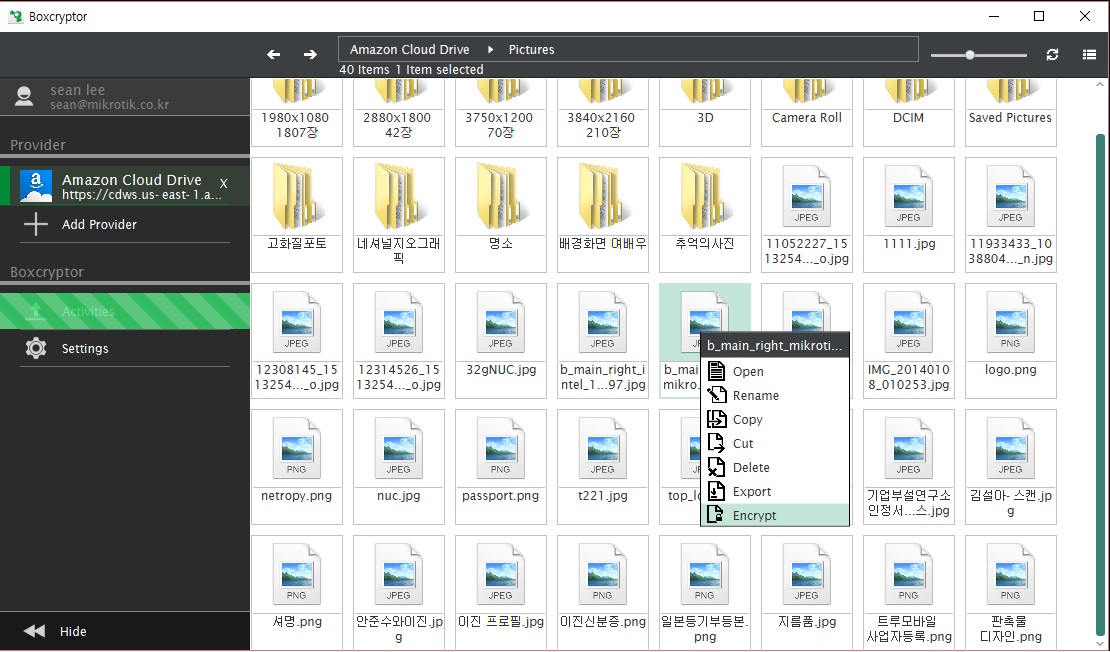
Task: Choose Copy in the context menu
Action: [x=774, y=420]
